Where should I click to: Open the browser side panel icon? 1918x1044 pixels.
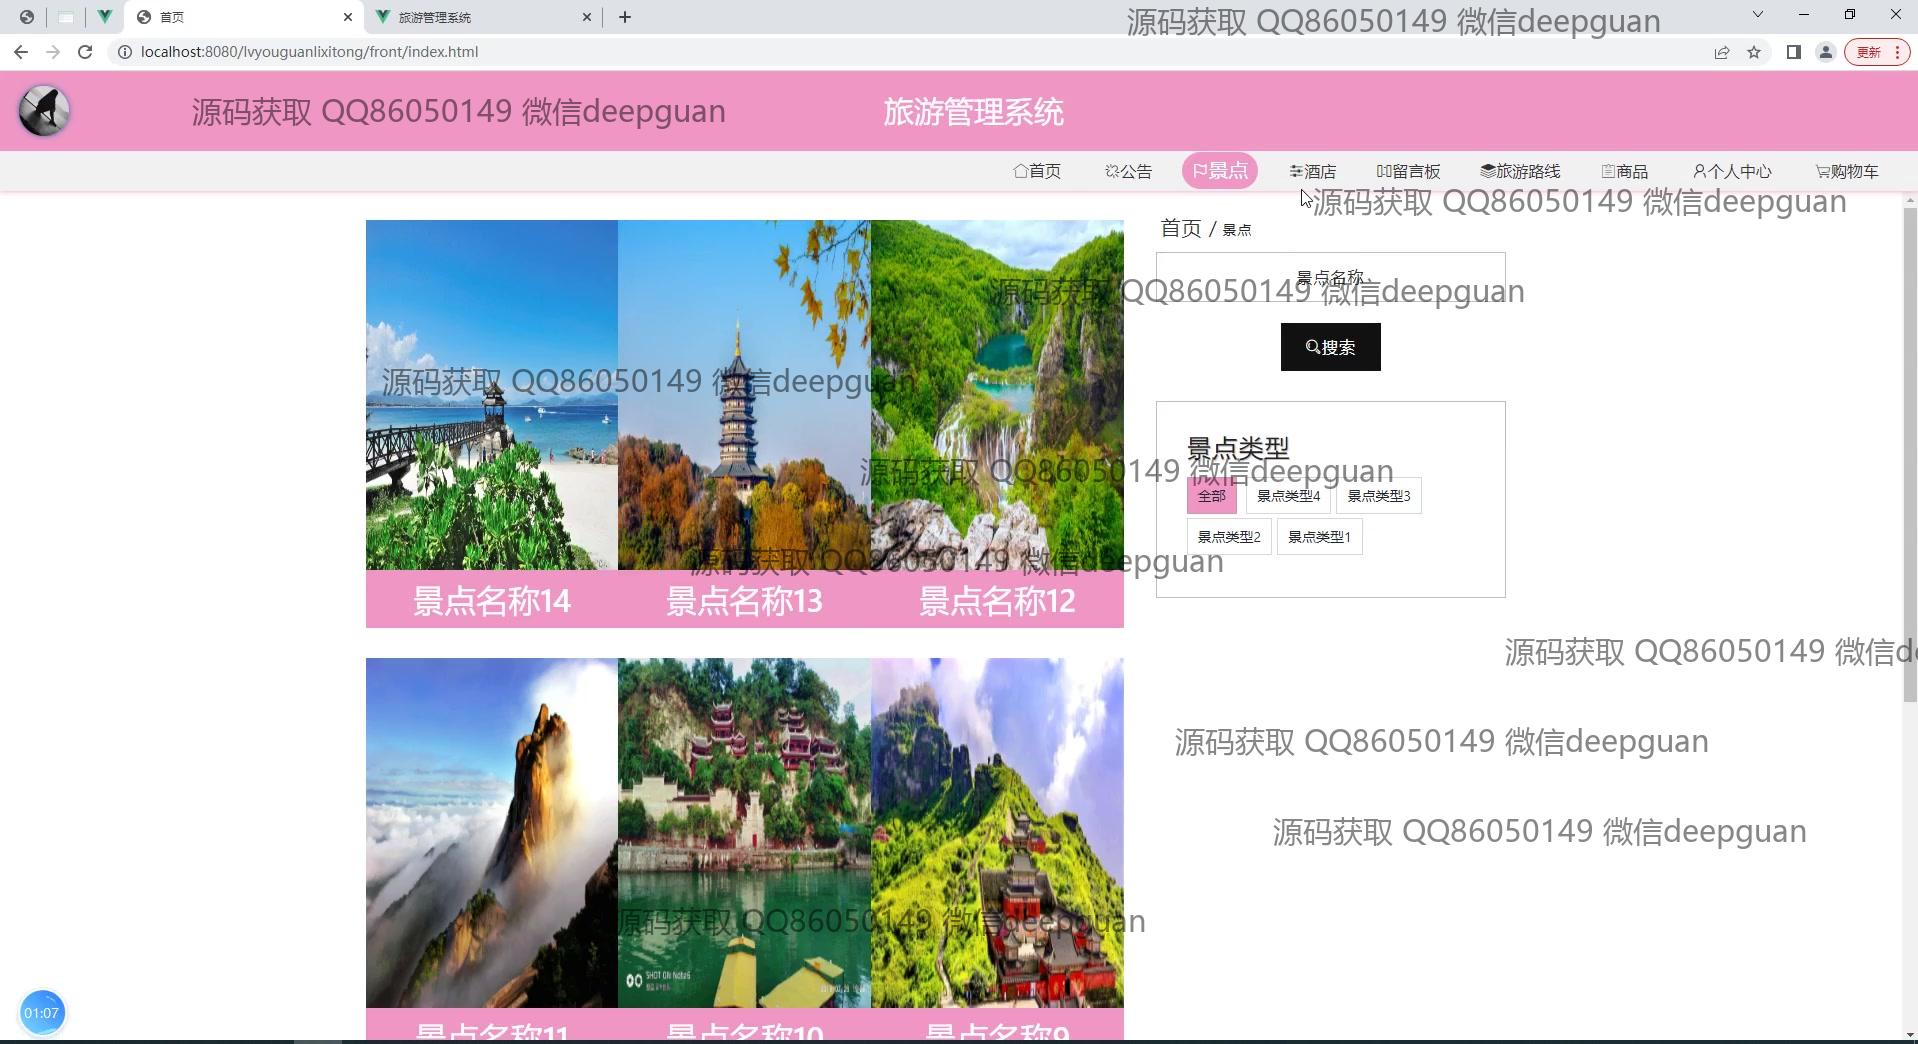click(1794, 52)
